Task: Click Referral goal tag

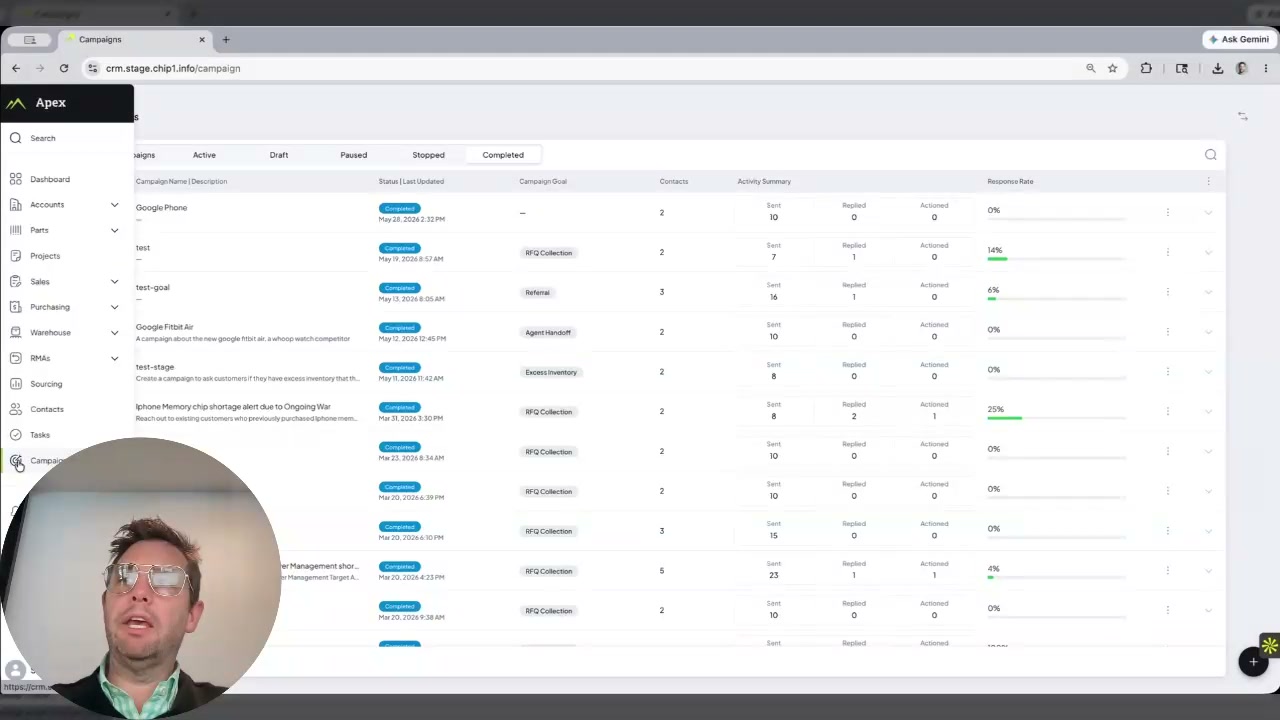Action: (x=537, y=292)
